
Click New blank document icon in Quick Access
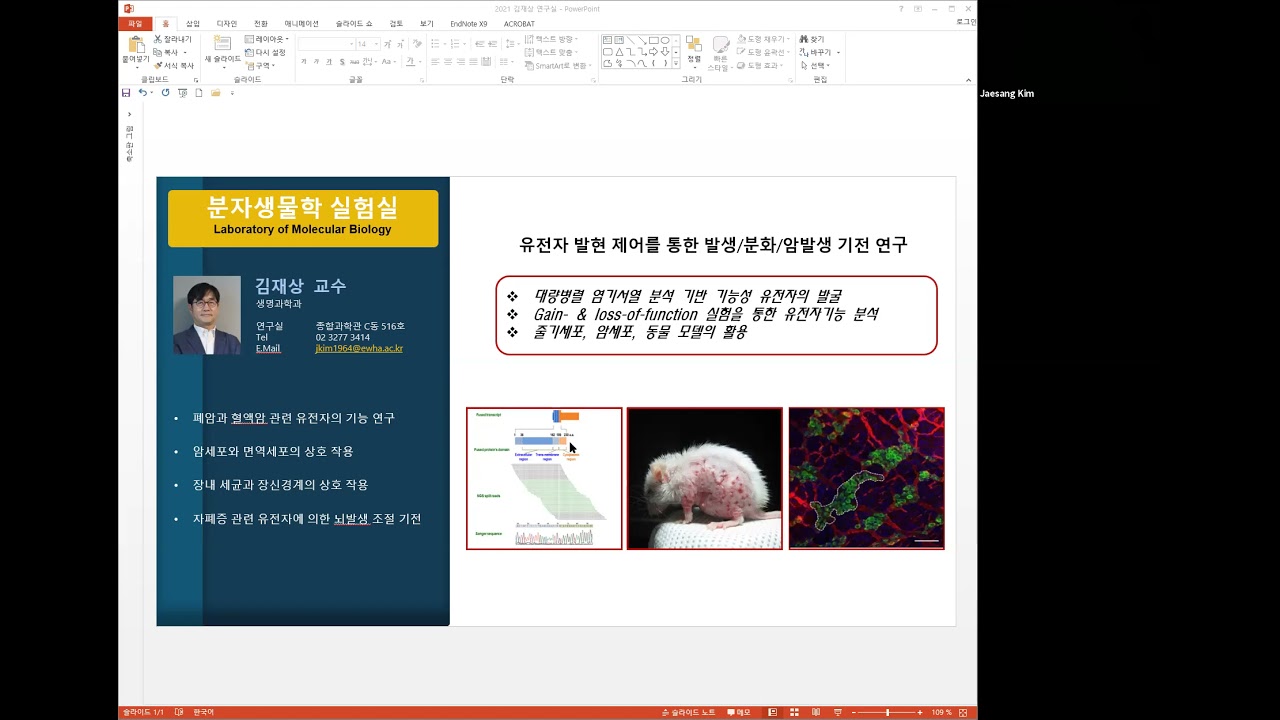(199, 92)
